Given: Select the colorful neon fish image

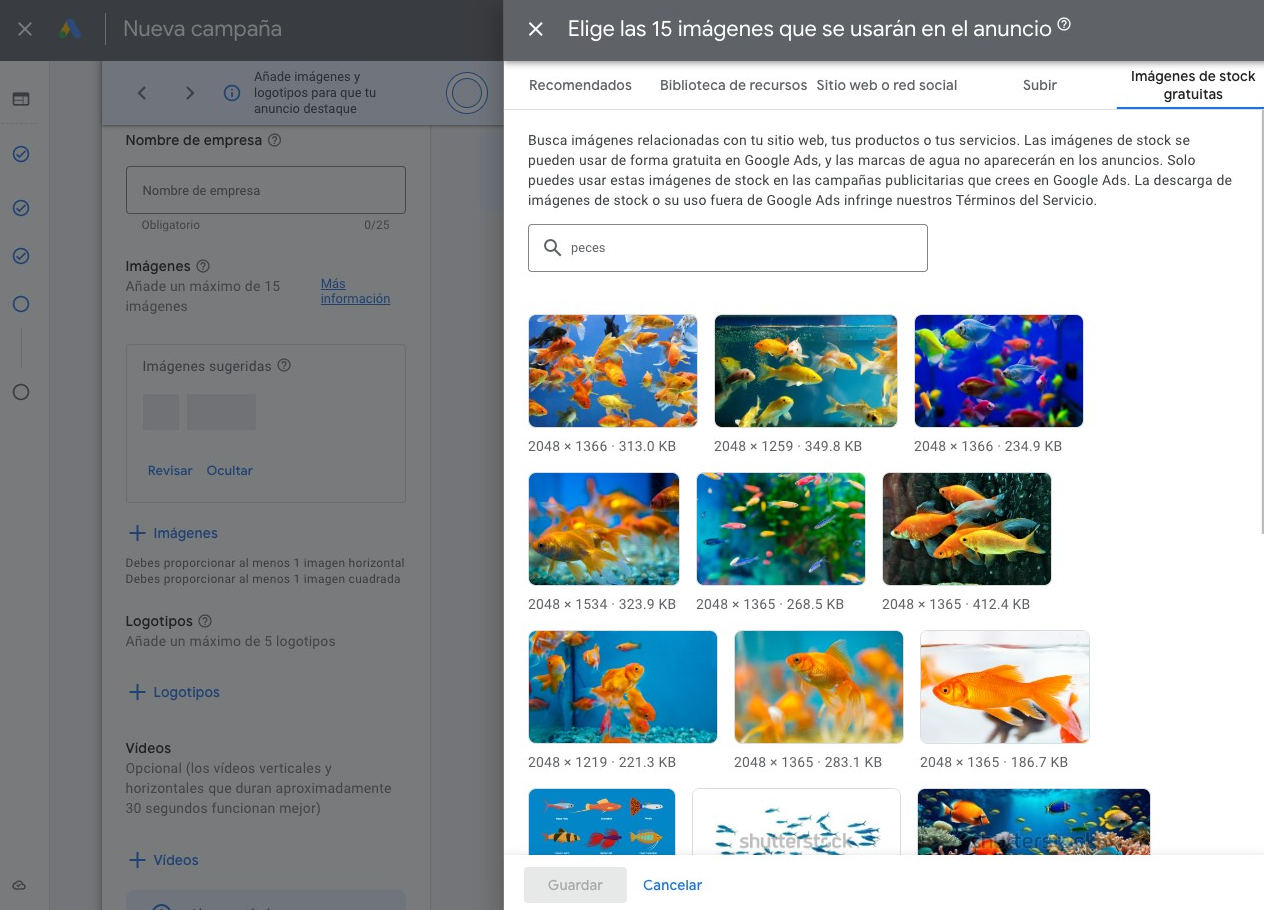Looking at the screenshot, I should tap(998, 371).
